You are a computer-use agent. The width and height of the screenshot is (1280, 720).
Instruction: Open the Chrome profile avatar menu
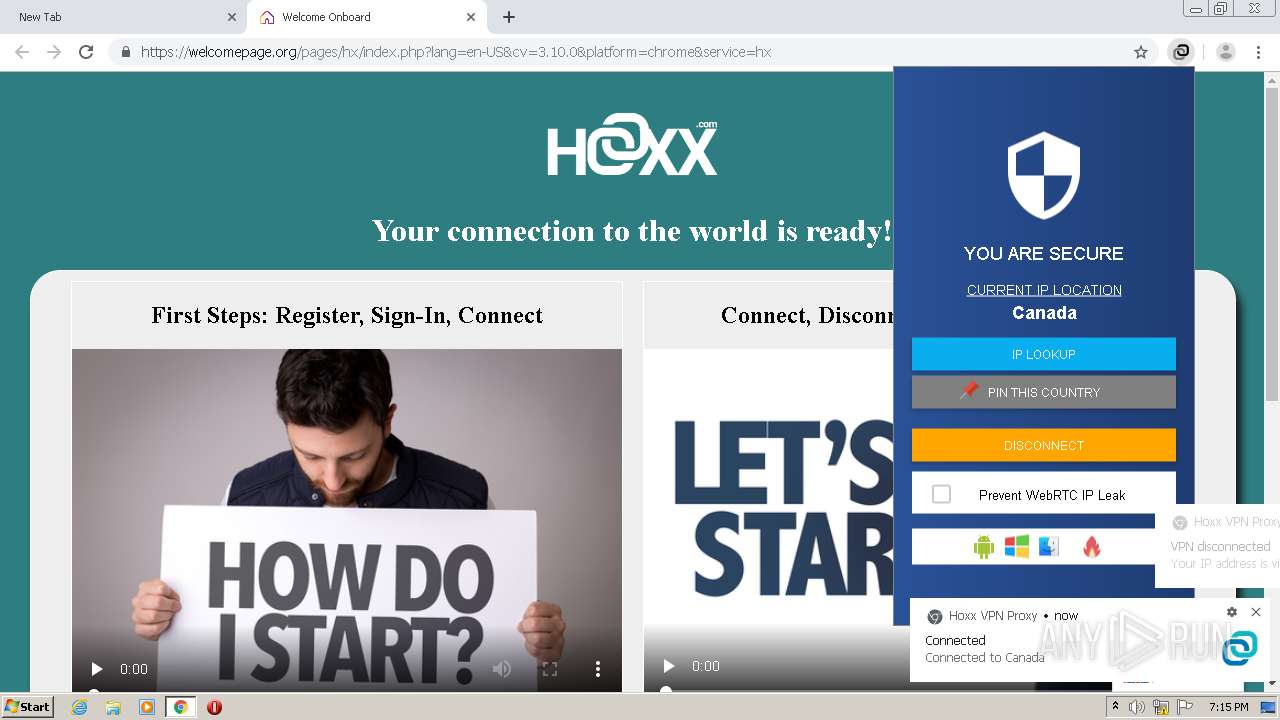pos(1226,52)
